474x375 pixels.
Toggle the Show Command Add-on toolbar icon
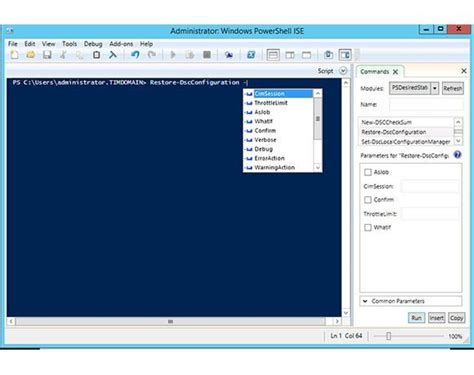tap(345, 55)
